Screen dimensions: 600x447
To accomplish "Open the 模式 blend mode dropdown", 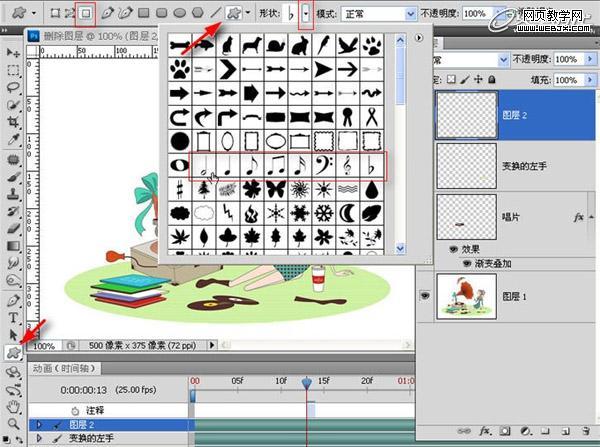I will click(412, 16).
